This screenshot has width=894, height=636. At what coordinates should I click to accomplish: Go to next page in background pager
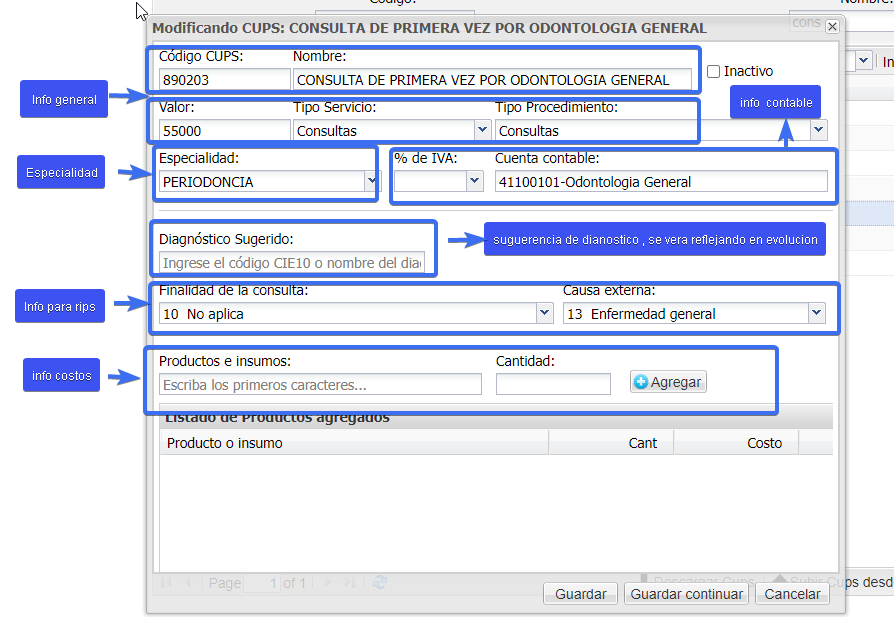[328, 582]
